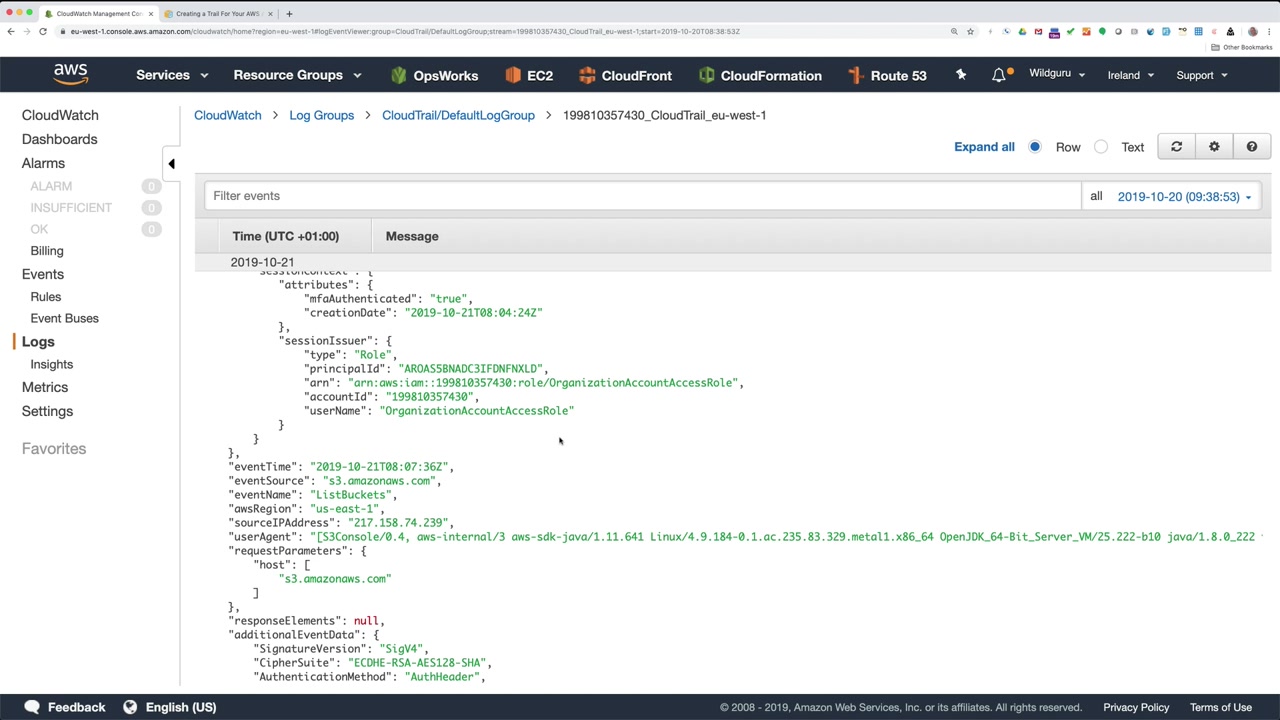The image size is (1280, 720).
Task: Open the EC2 service shortcut
Action: coord(529,75)
